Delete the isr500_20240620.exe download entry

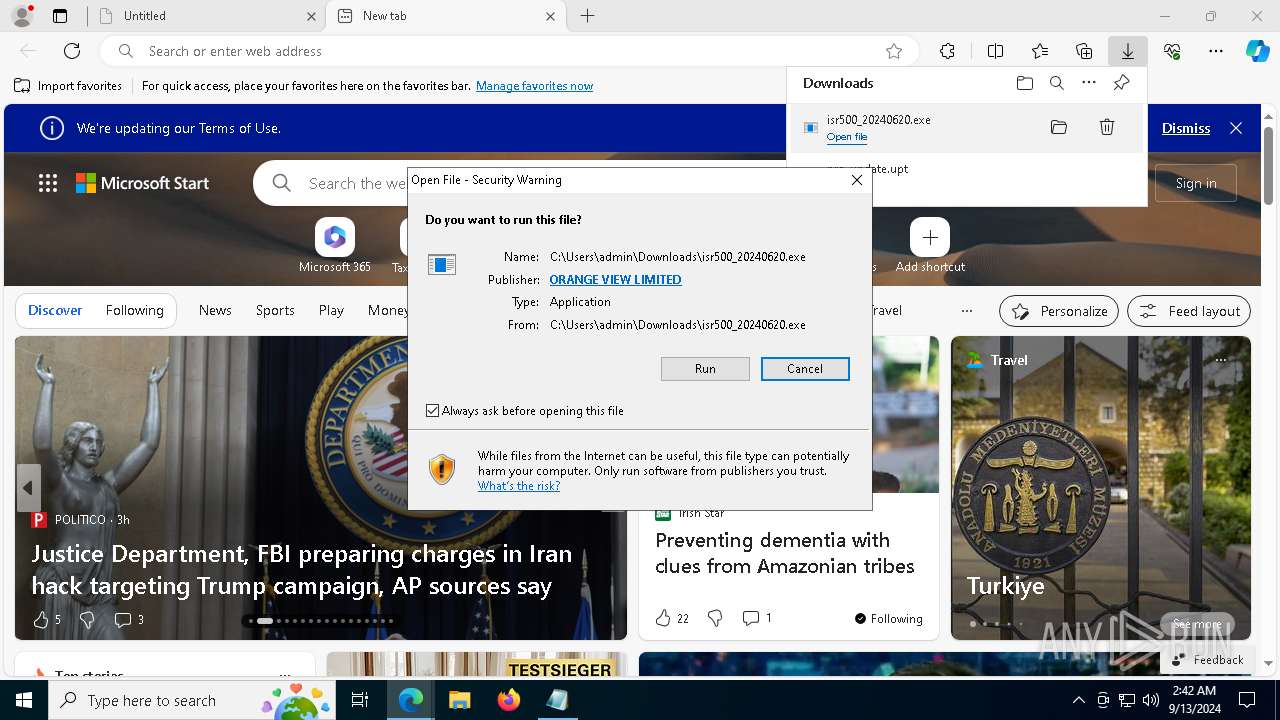point(1107,127)
